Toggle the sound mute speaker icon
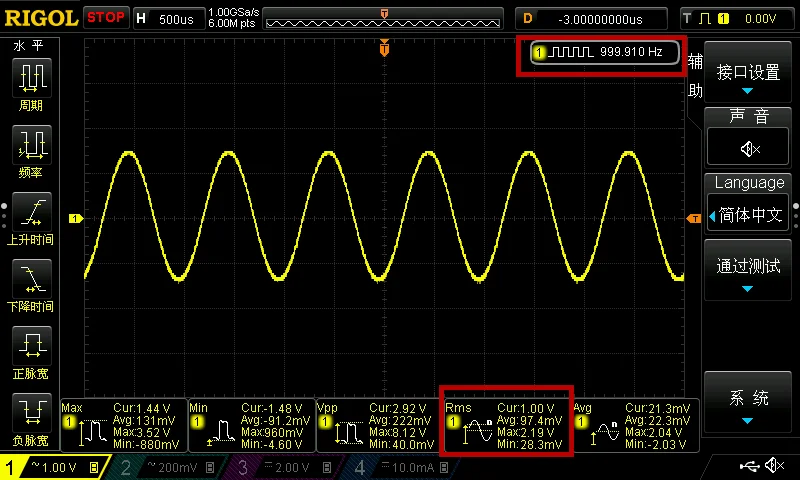Image resolution: width=800 pixels, height=480 pixels. click(748, 148)
